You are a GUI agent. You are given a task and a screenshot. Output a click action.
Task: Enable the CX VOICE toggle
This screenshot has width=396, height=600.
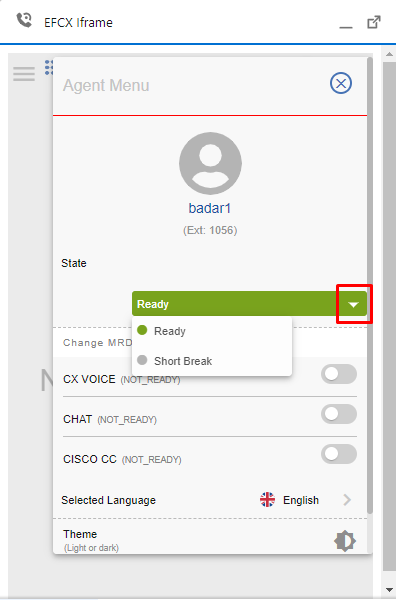click(339, 374)
